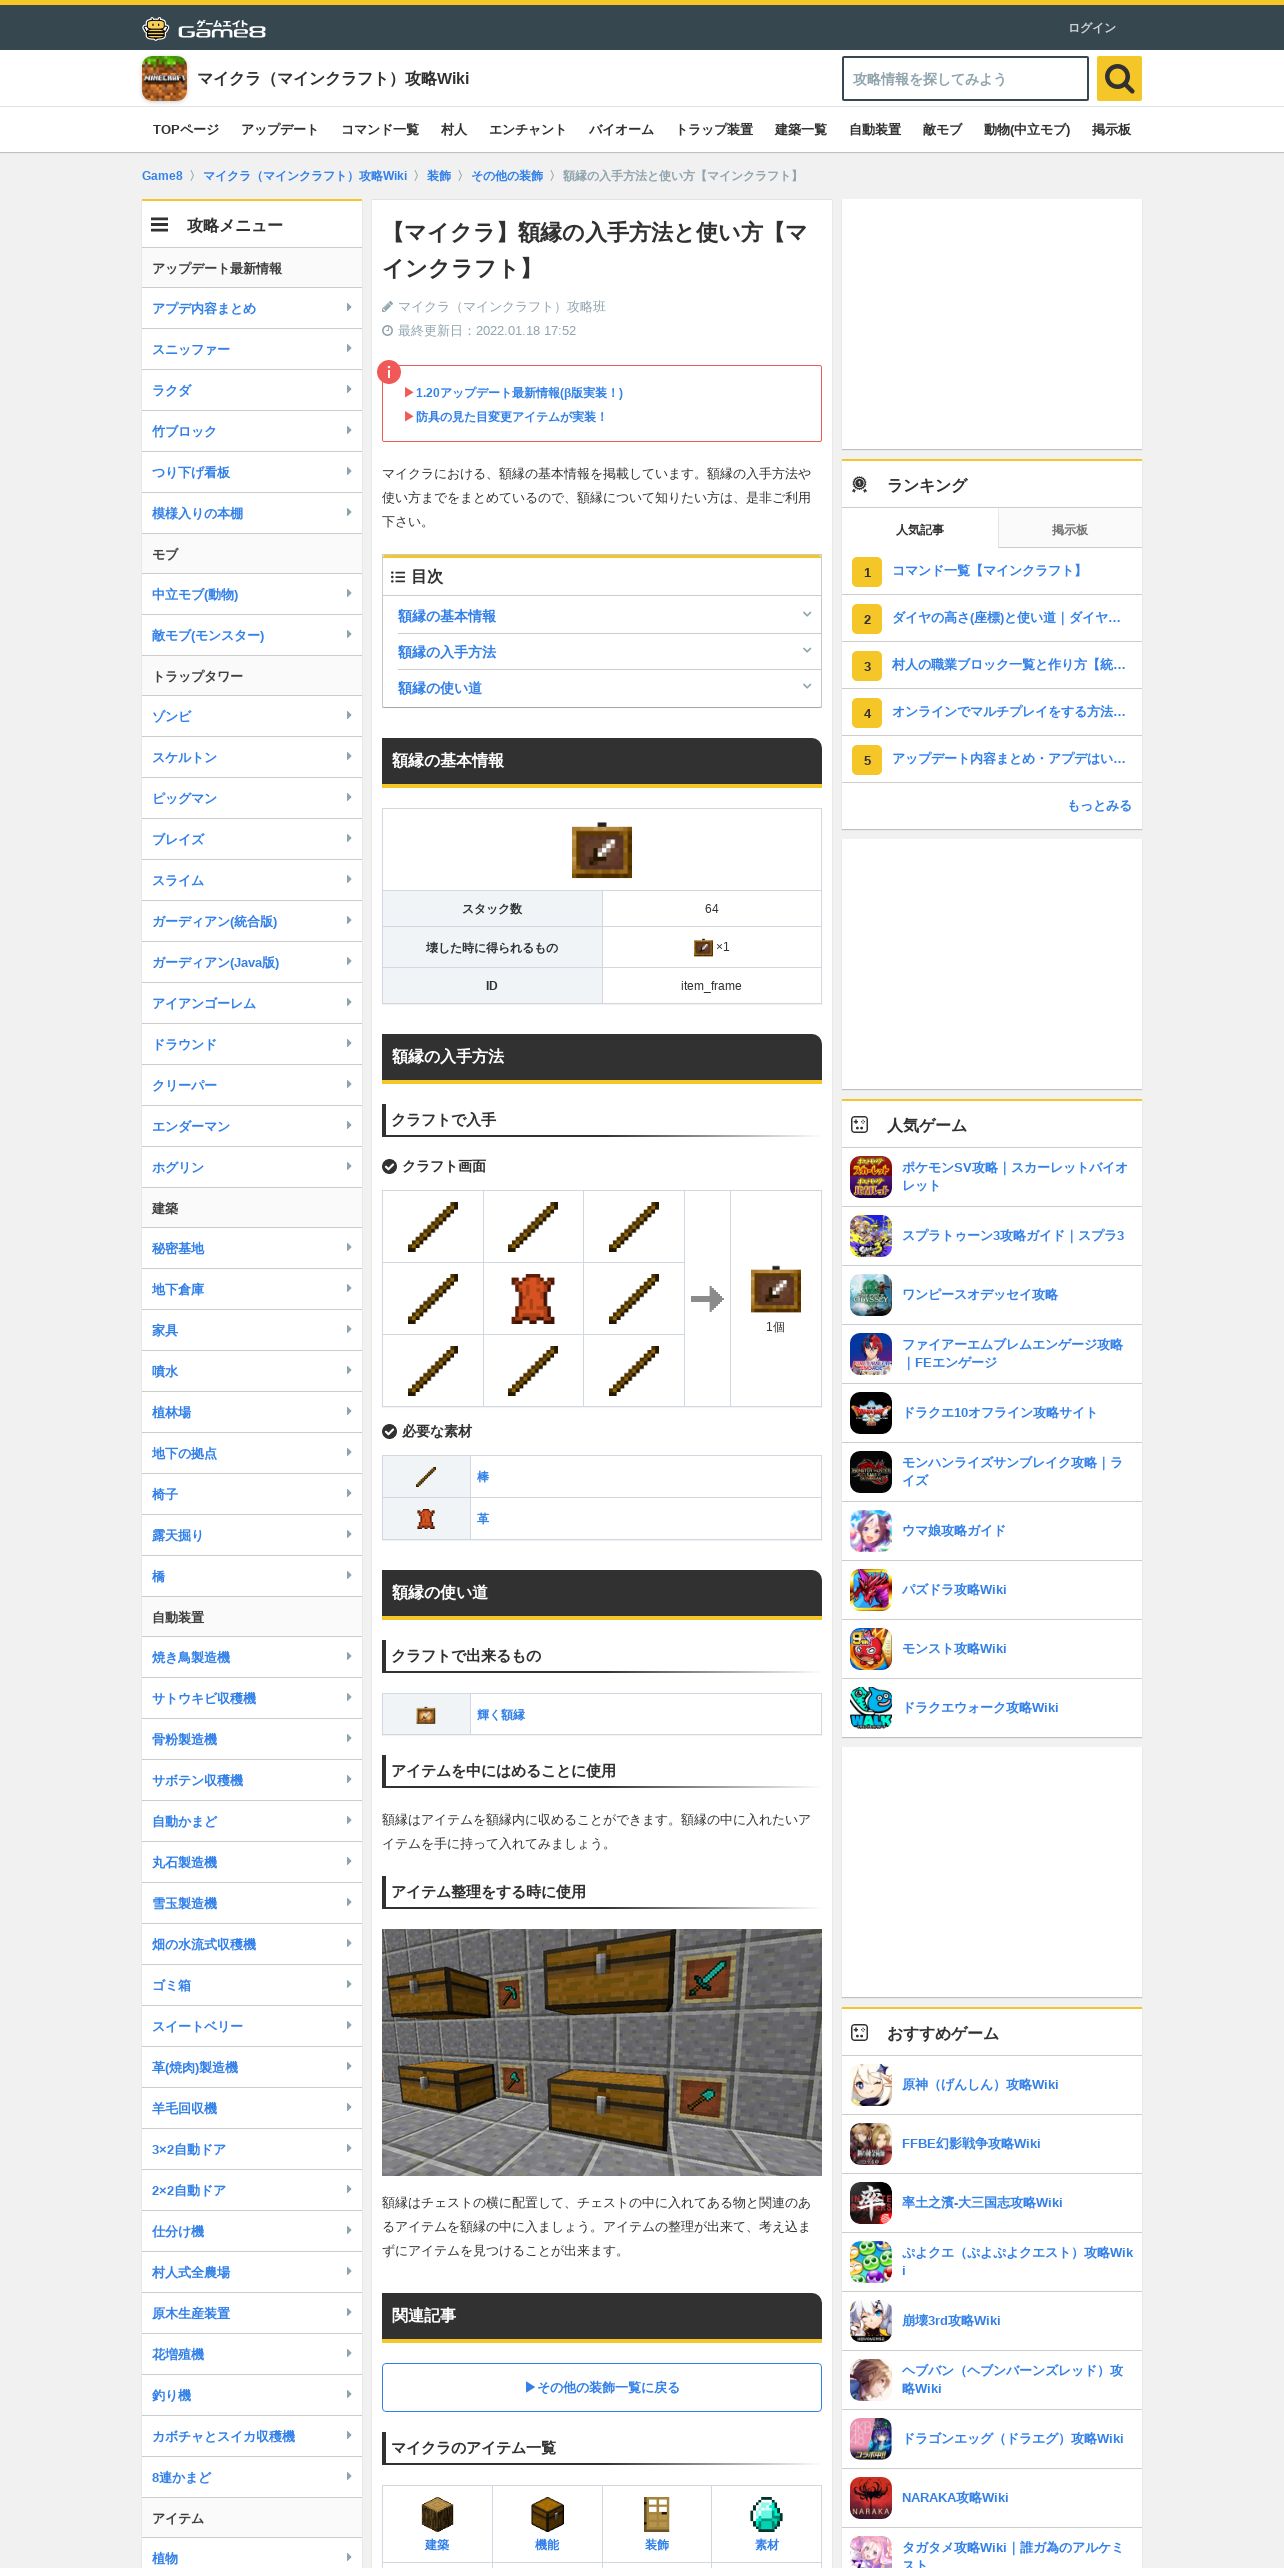Open Splatoon 3 game icon
The width and height of the screenshot is (1284, 2568).
click(x=871, y=1236)
